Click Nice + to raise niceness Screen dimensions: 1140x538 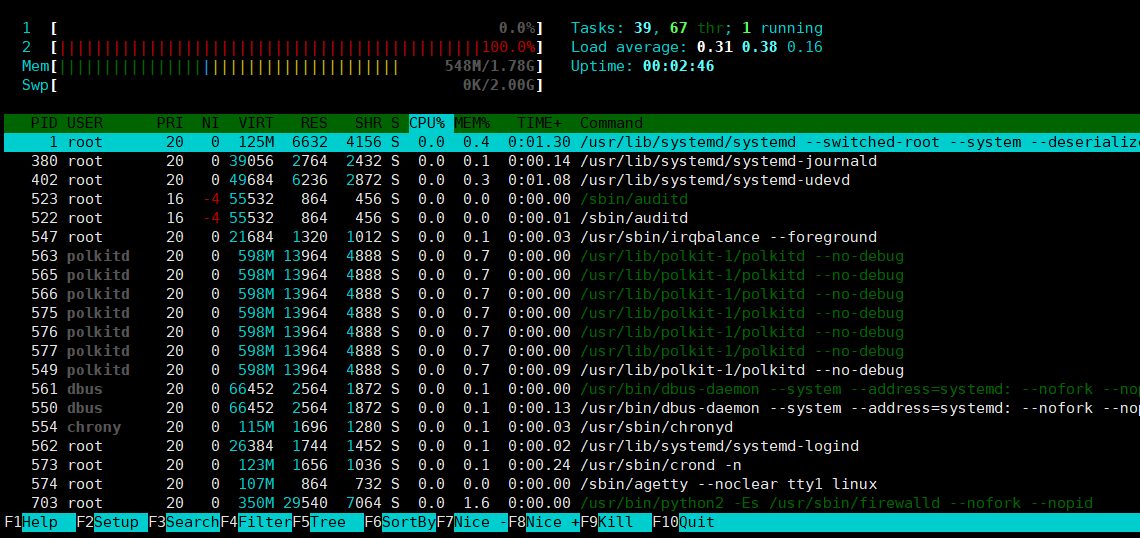pos(544,522)
